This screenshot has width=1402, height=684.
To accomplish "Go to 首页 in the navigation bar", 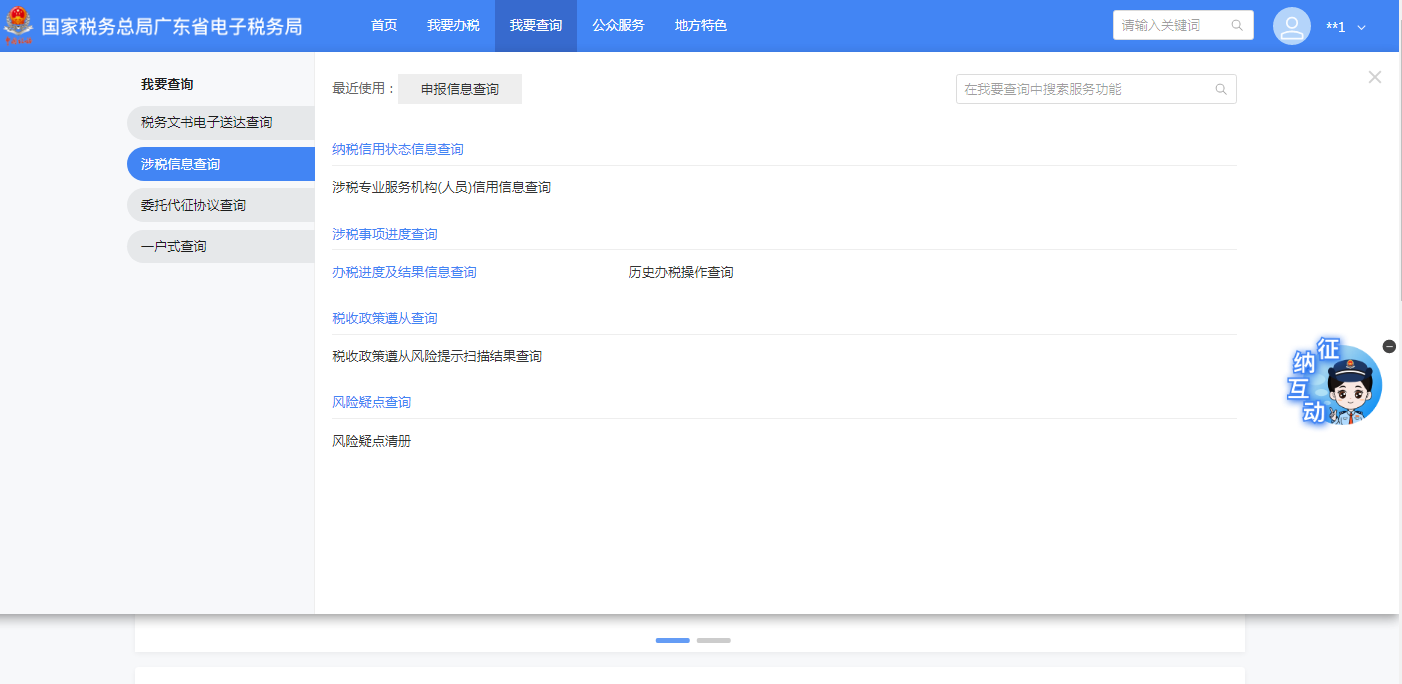I will pos(384,26).
